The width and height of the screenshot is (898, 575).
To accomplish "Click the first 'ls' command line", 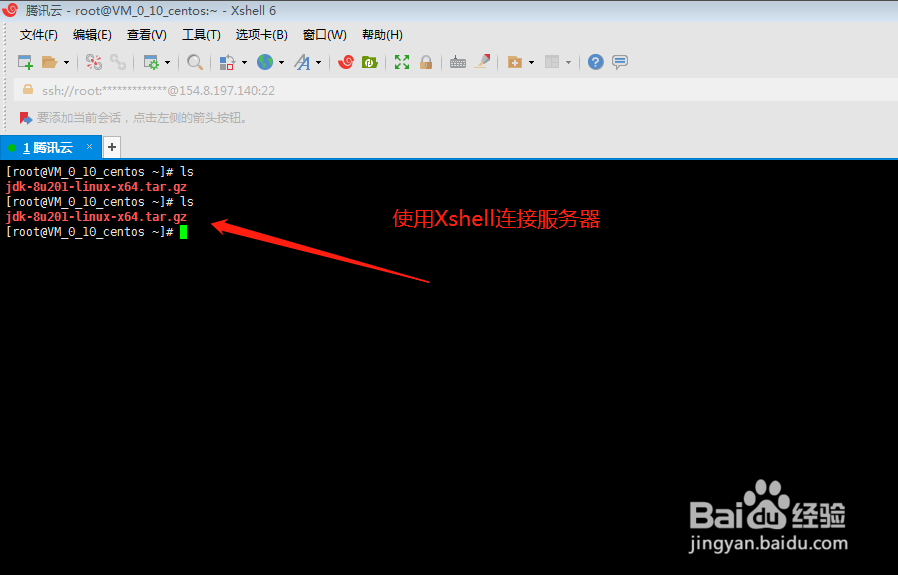I will (x=100, y=172).
